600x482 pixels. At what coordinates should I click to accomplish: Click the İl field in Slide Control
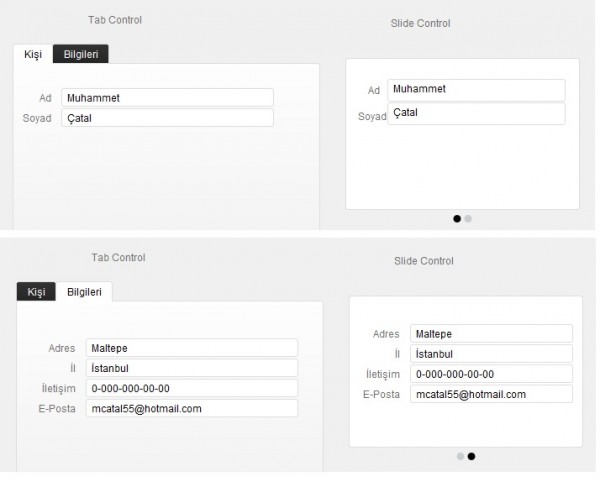(492, 354)
